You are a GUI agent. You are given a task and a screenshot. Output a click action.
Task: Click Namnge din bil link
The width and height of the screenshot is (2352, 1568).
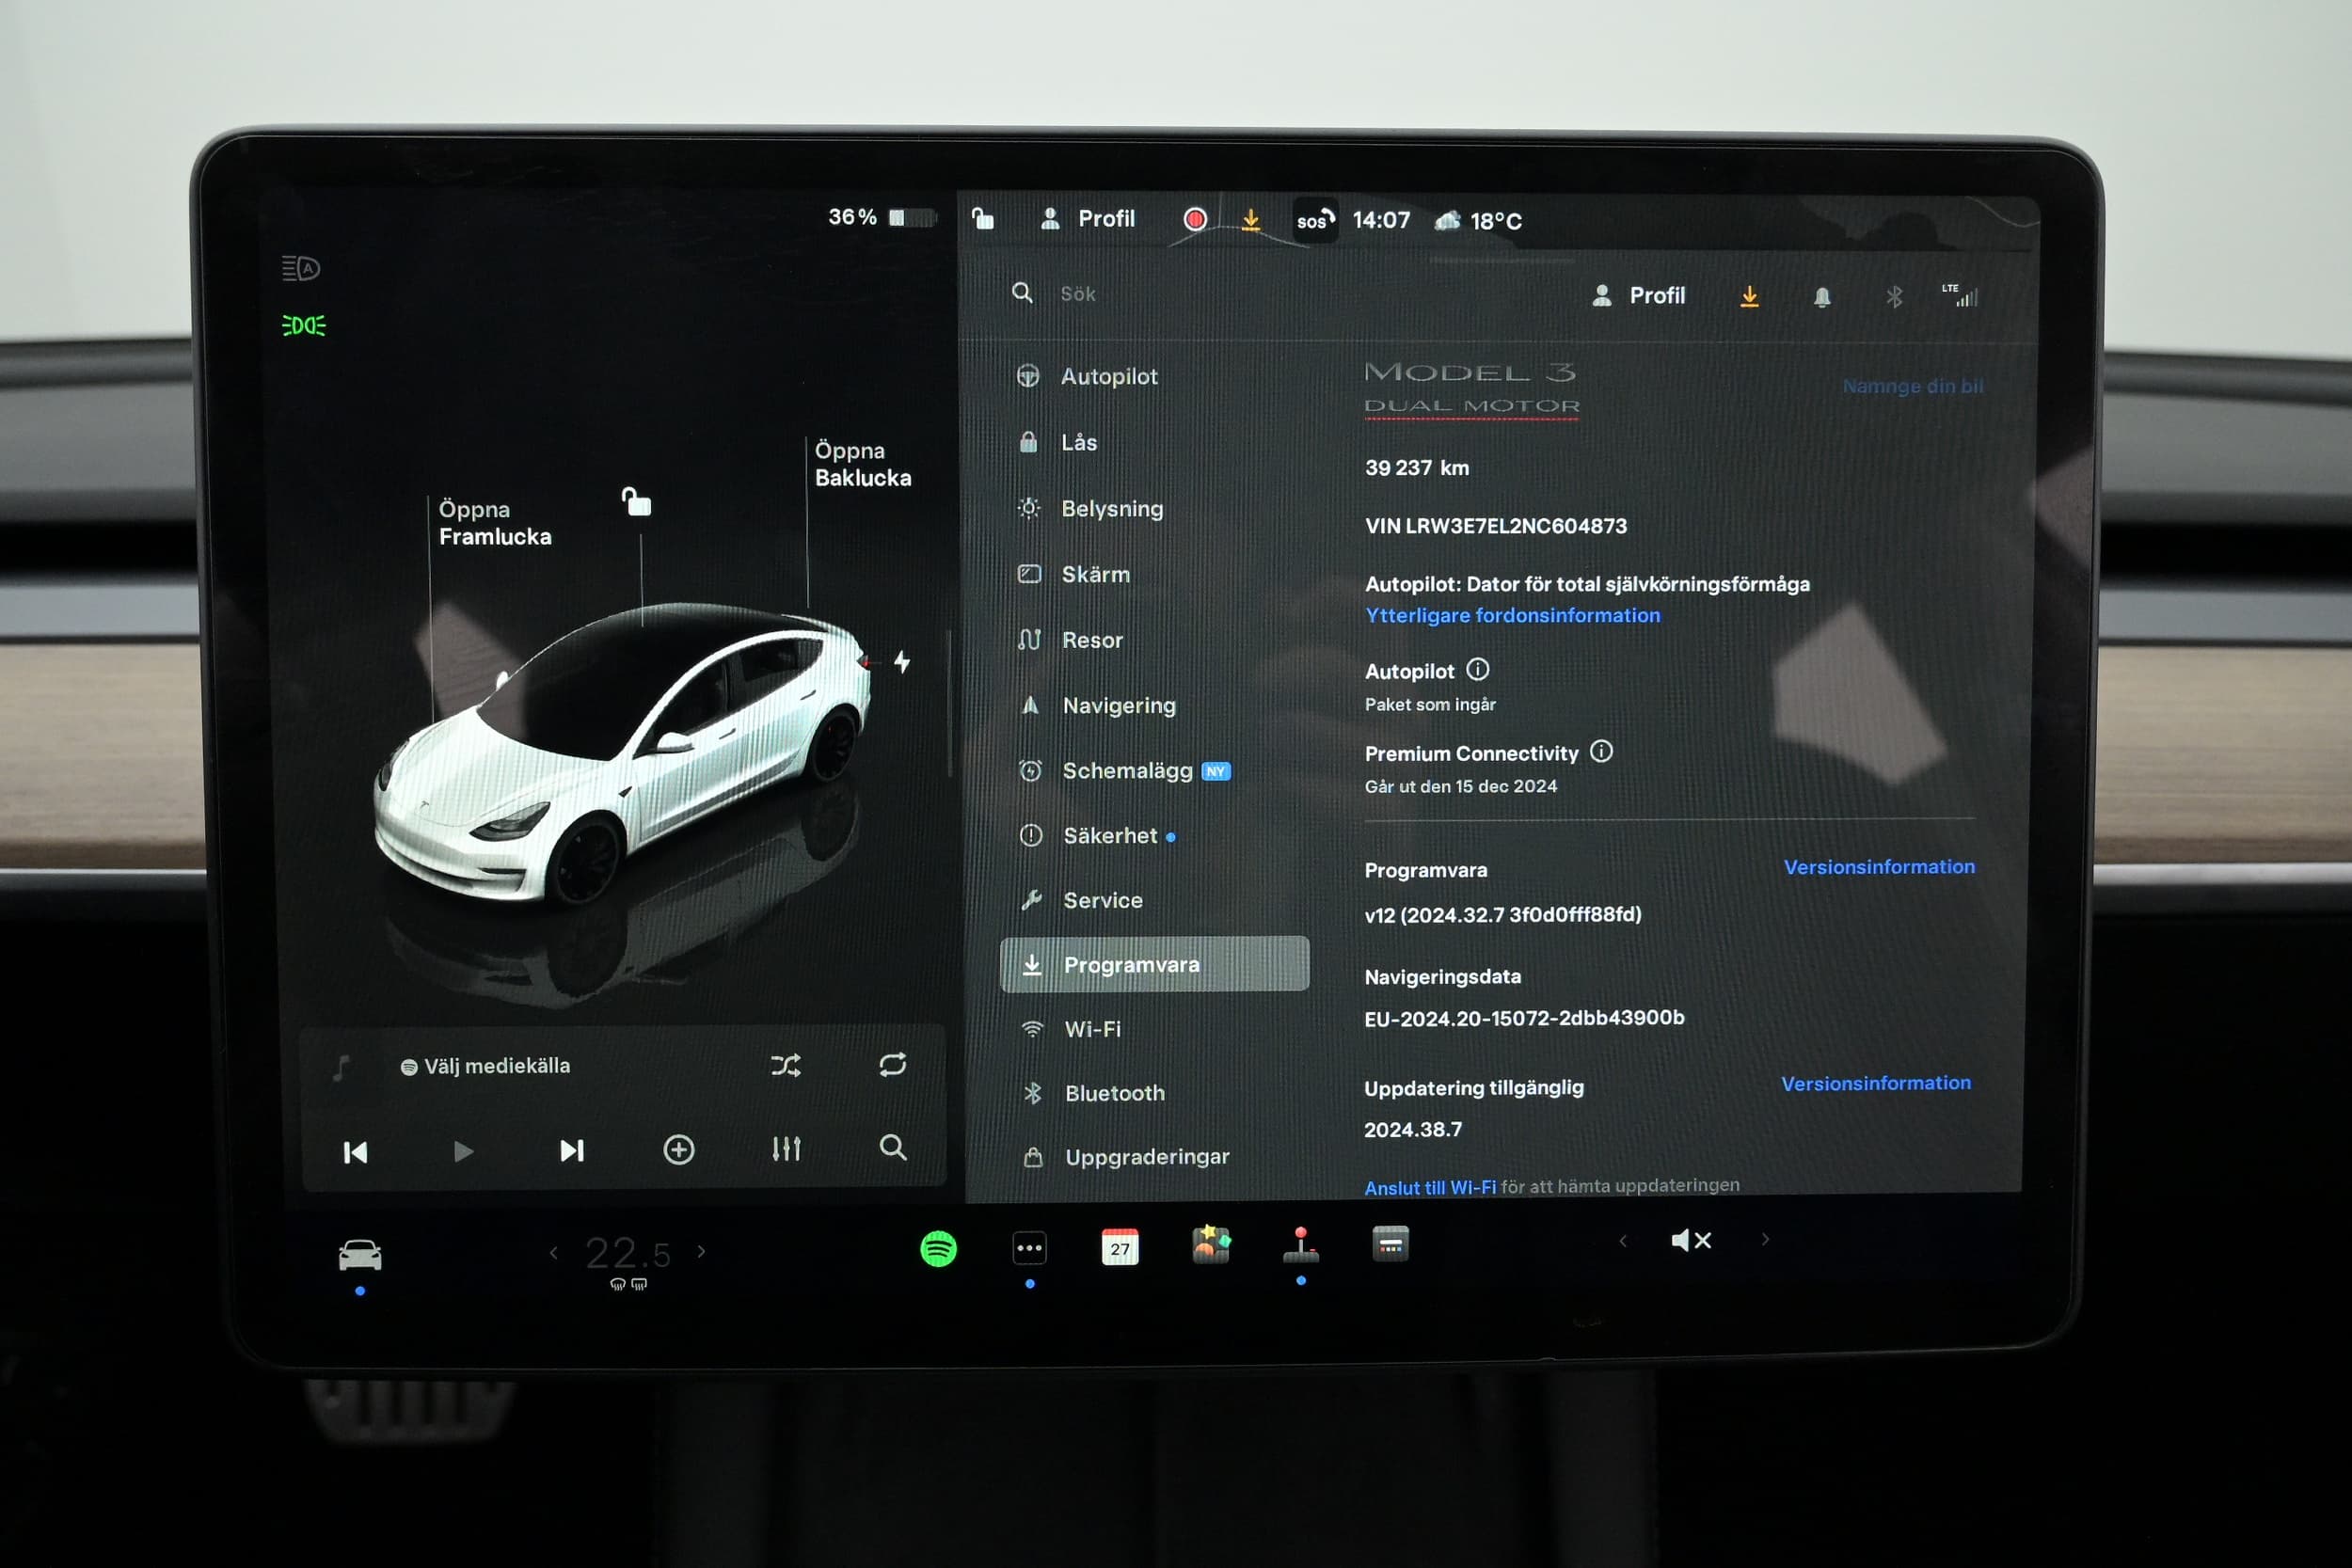[1912, 386]
